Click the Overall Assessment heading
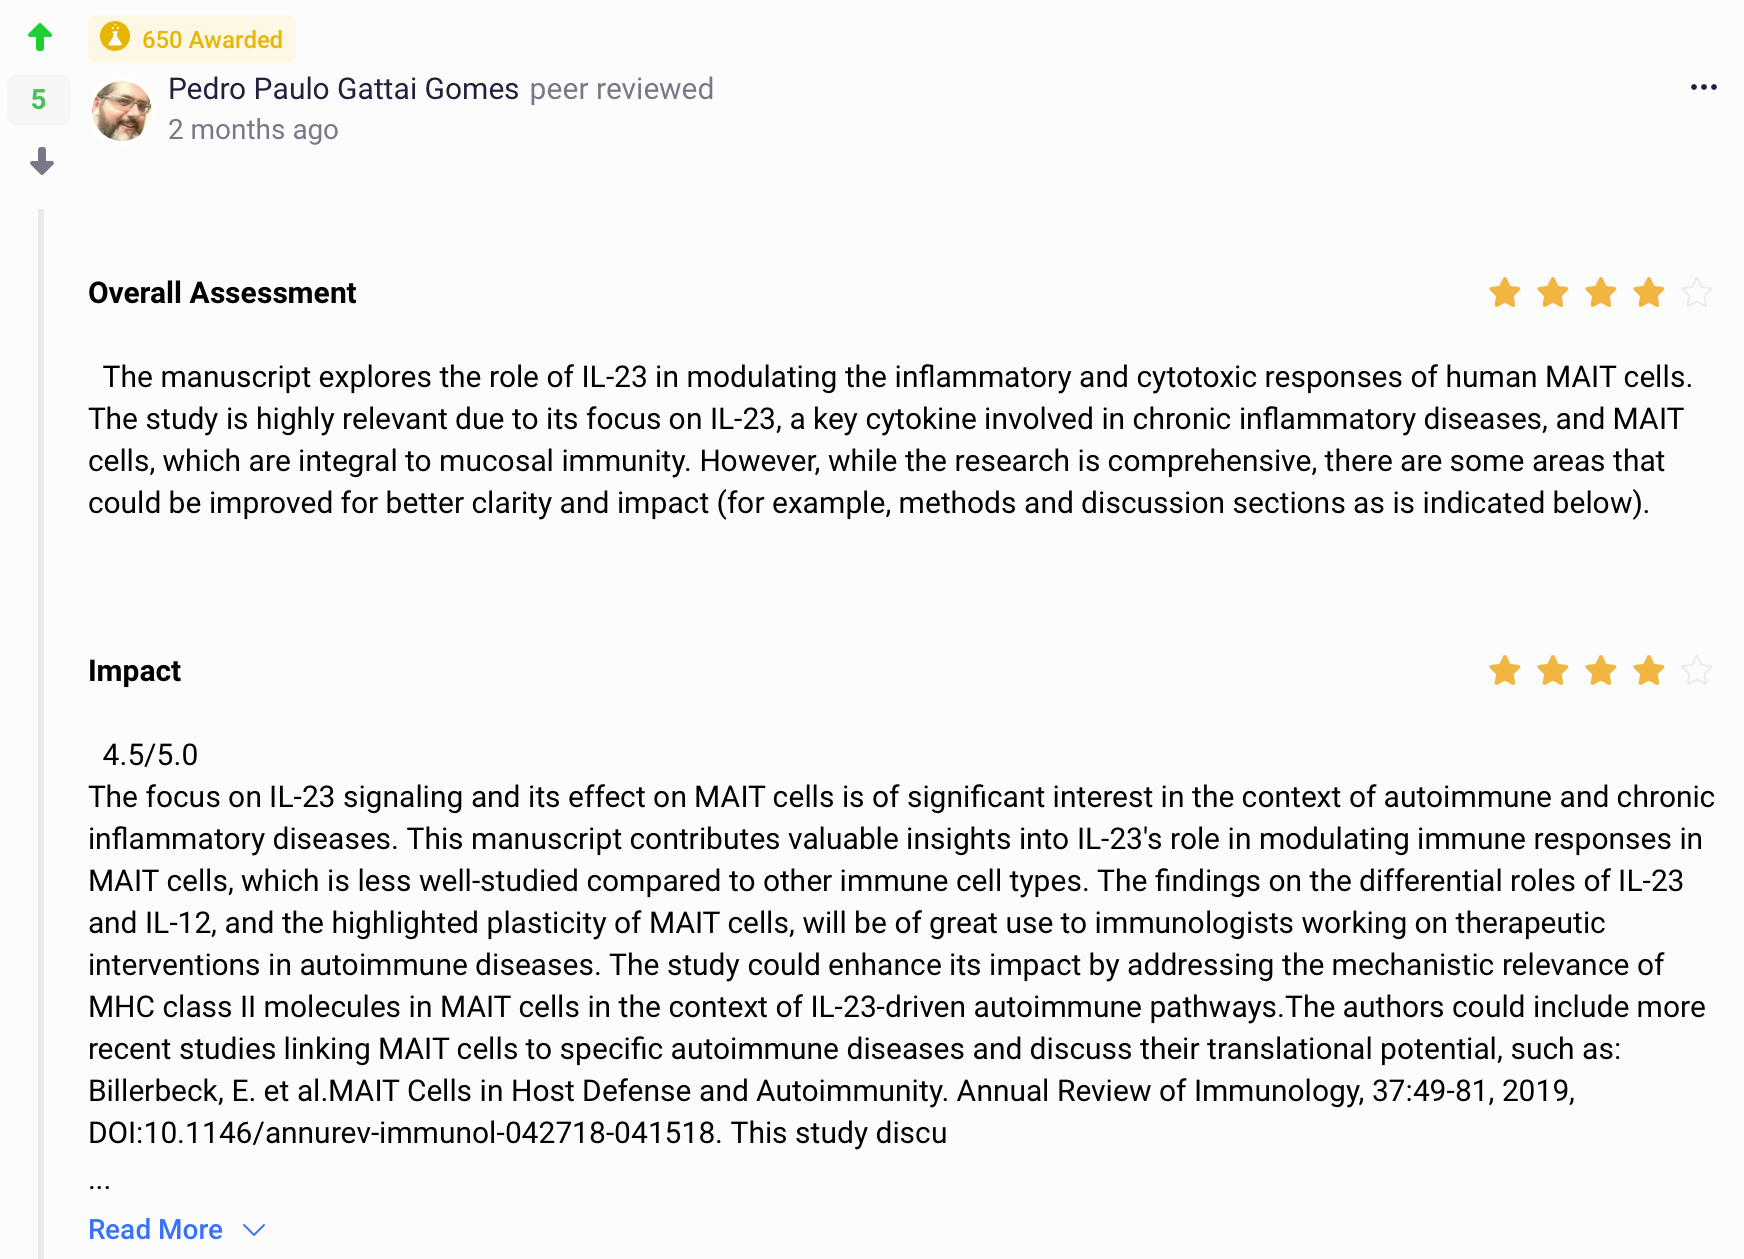 (x=222, y=293)
